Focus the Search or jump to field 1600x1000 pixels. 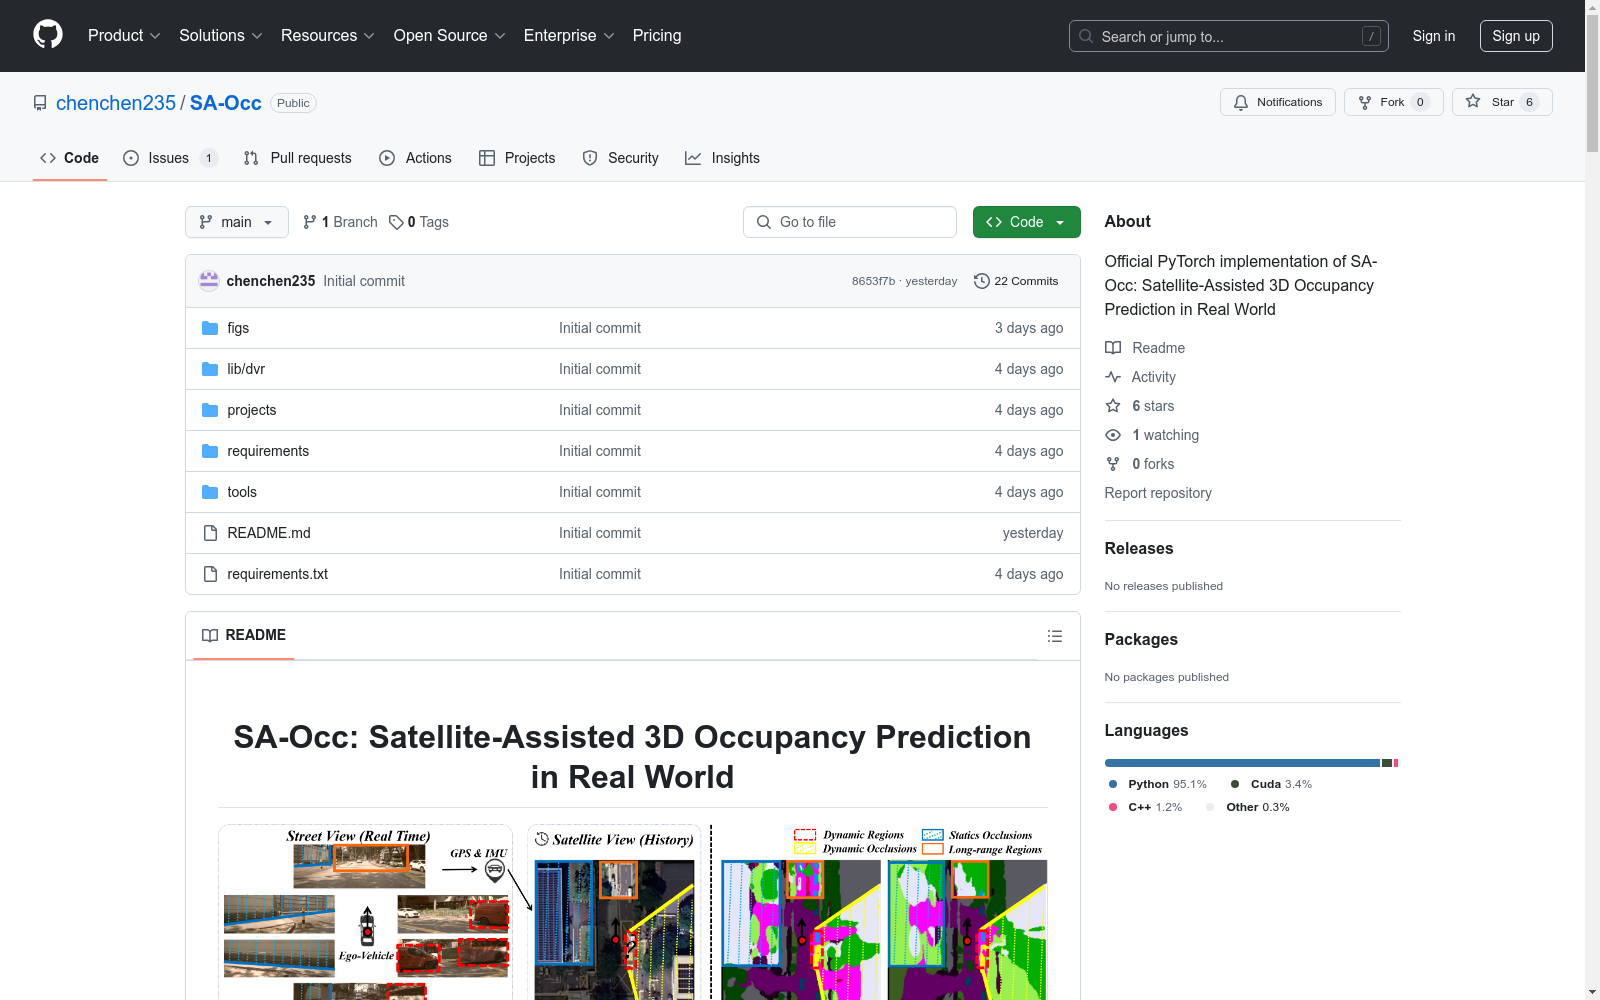1229,36
